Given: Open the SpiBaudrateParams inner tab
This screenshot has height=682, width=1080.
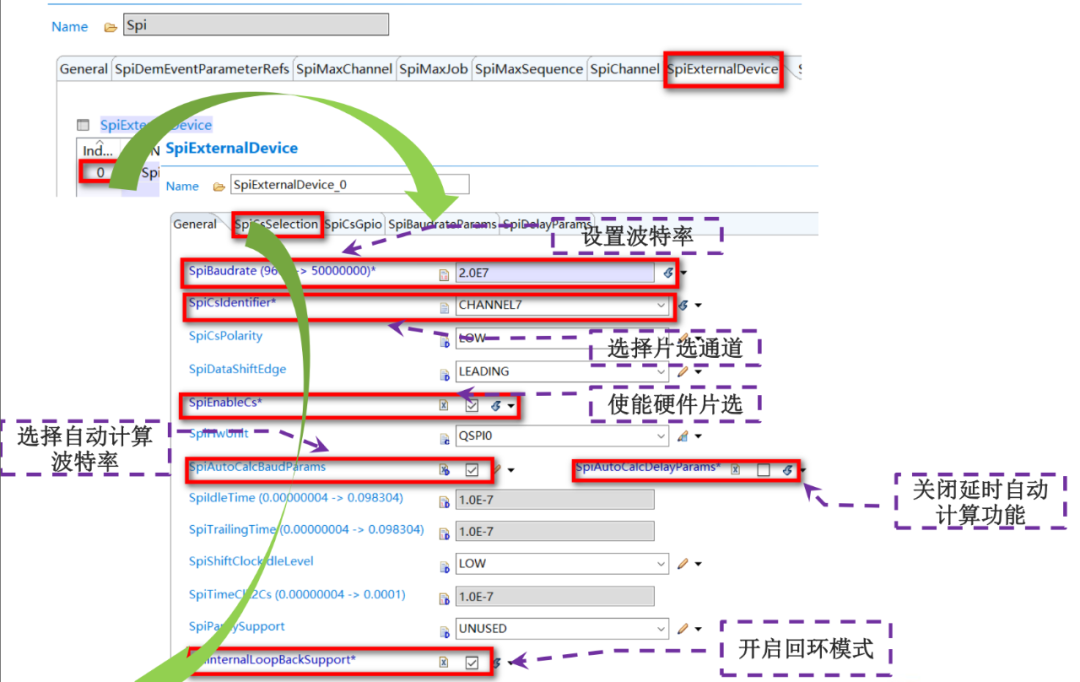Looking at the screenshot, I should [x=442, y=225].
